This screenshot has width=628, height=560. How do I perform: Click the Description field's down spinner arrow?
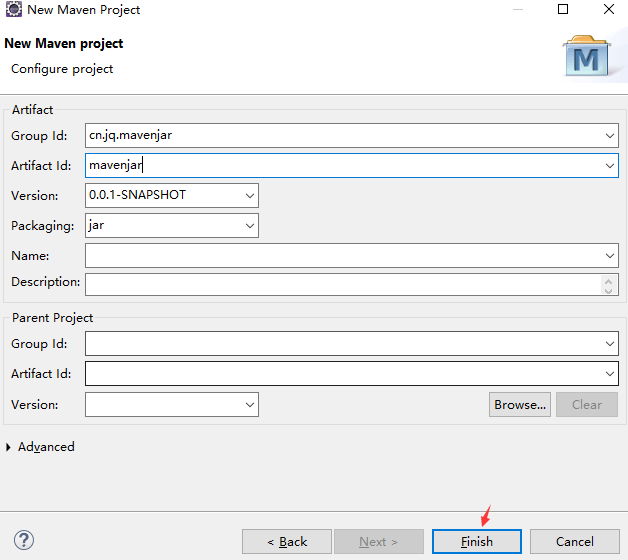pos(608,290)
